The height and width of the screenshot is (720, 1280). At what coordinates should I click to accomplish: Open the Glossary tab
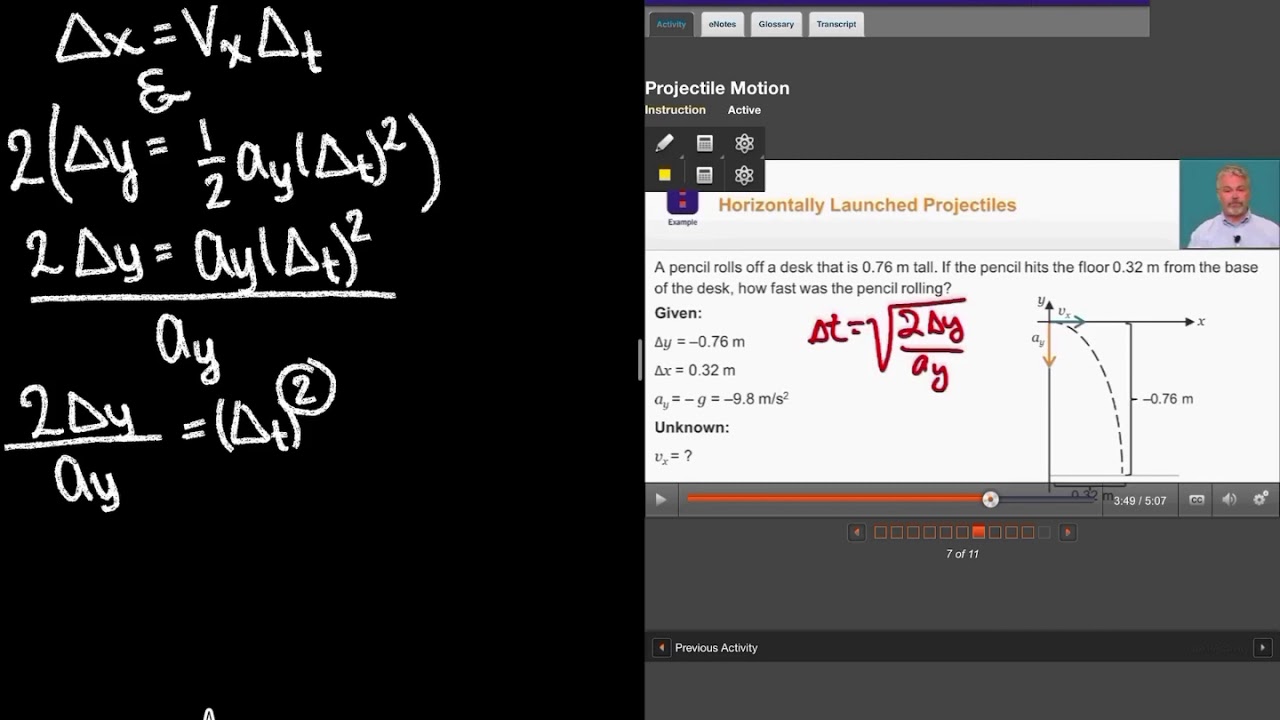(776, 24)
